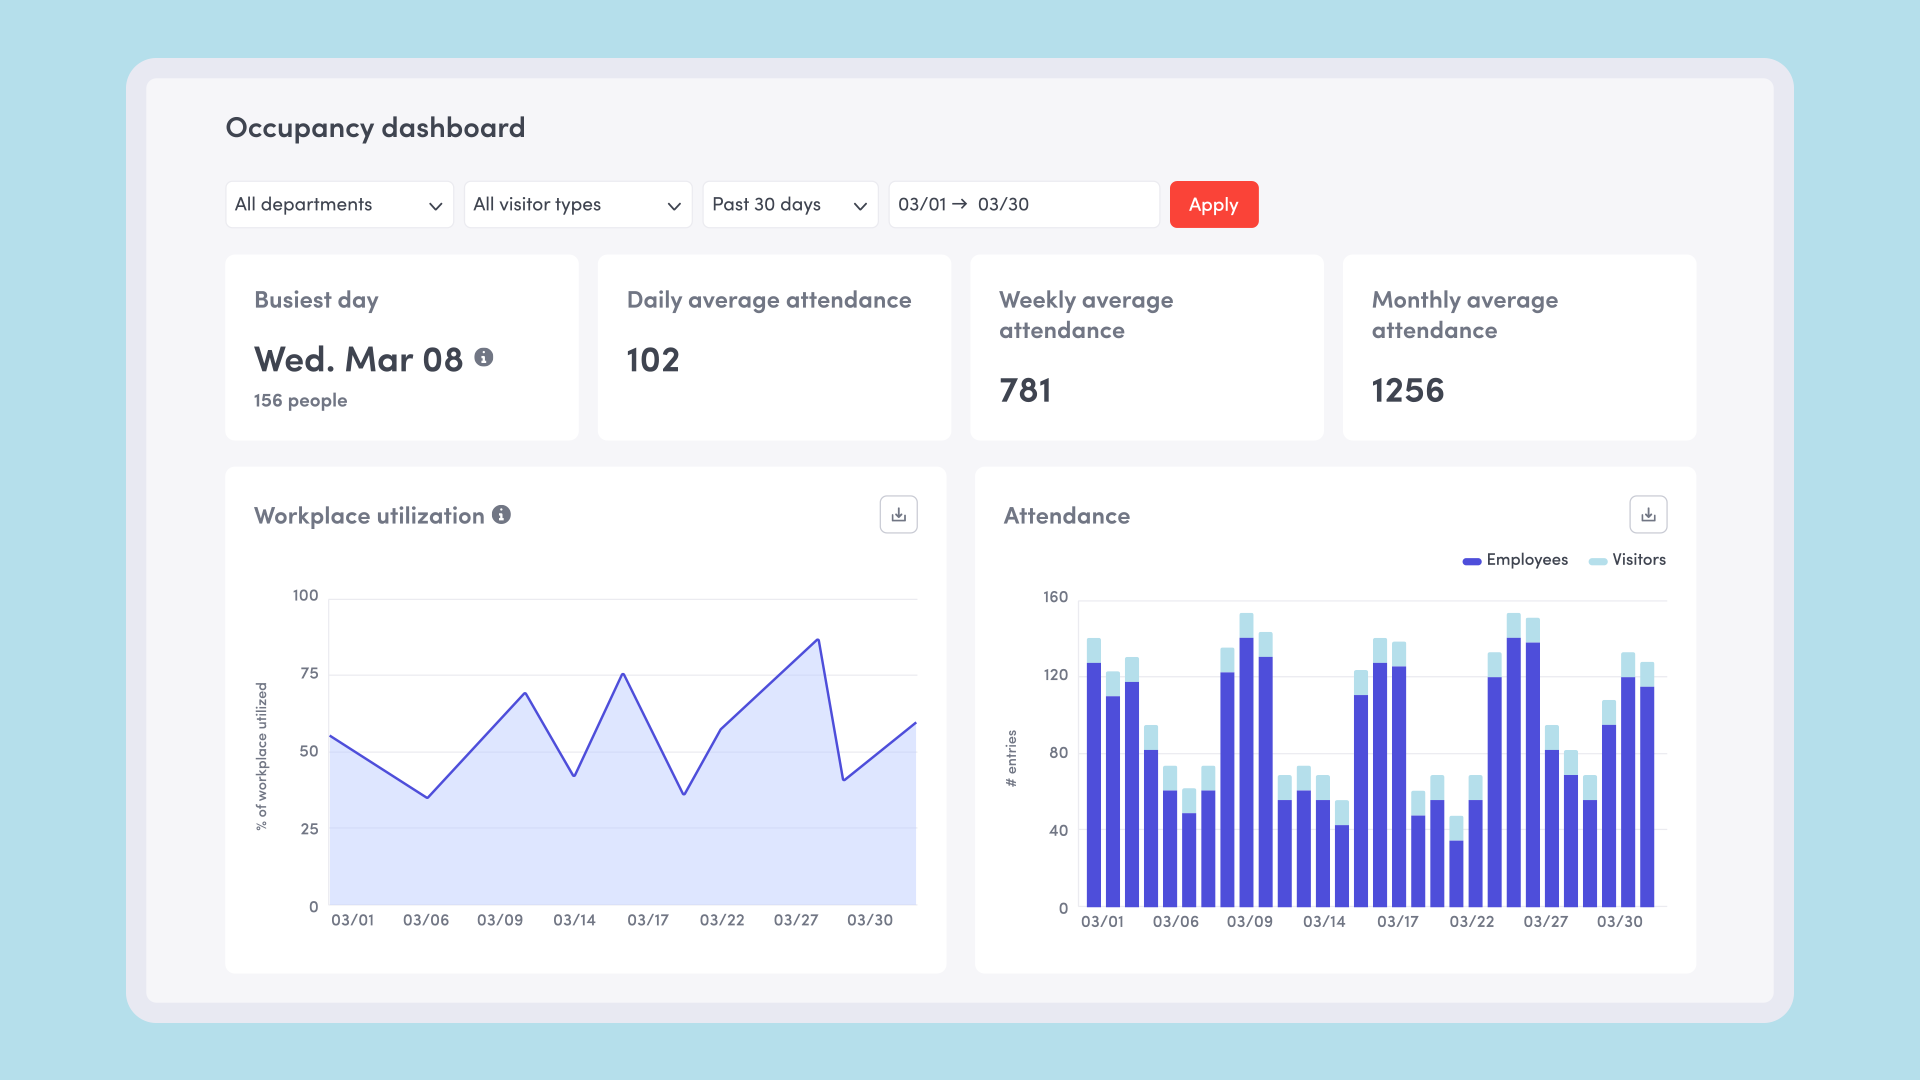
Task: Select the Busiest day card
Action: click(x=401, y=347)
